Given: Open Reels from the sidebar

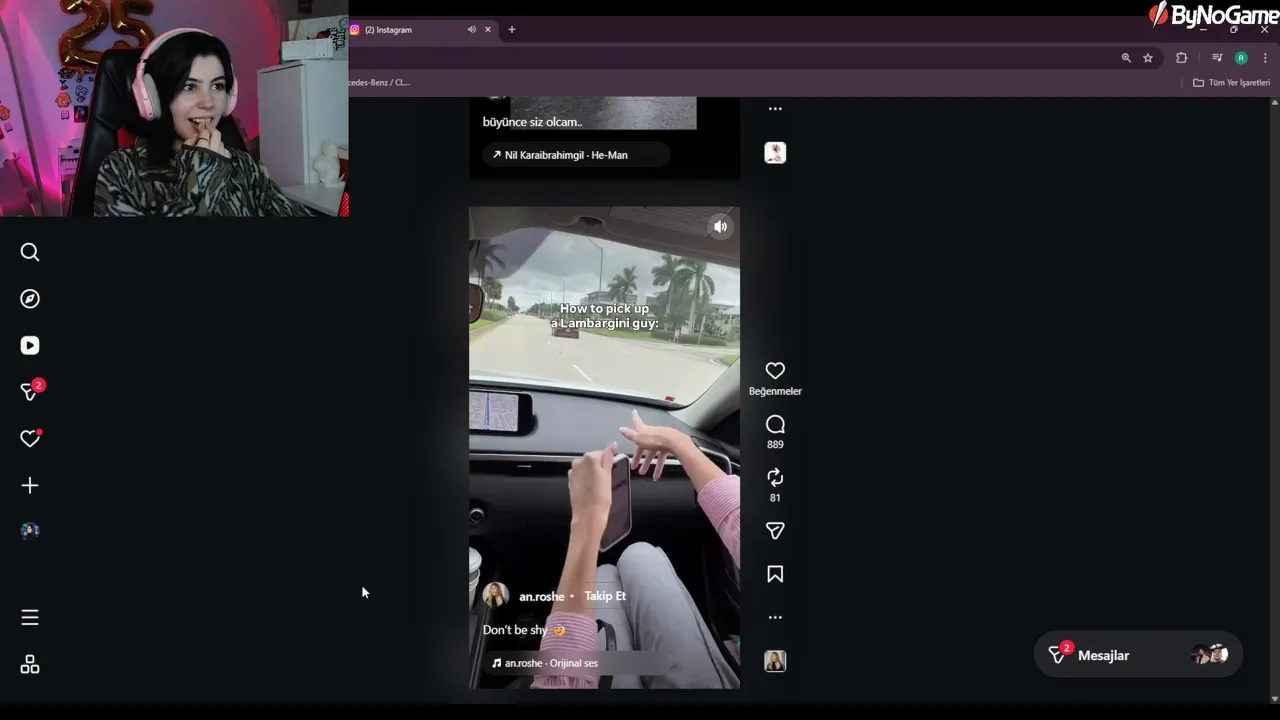Looking at the screenshot, I should [x=30, y=345].
